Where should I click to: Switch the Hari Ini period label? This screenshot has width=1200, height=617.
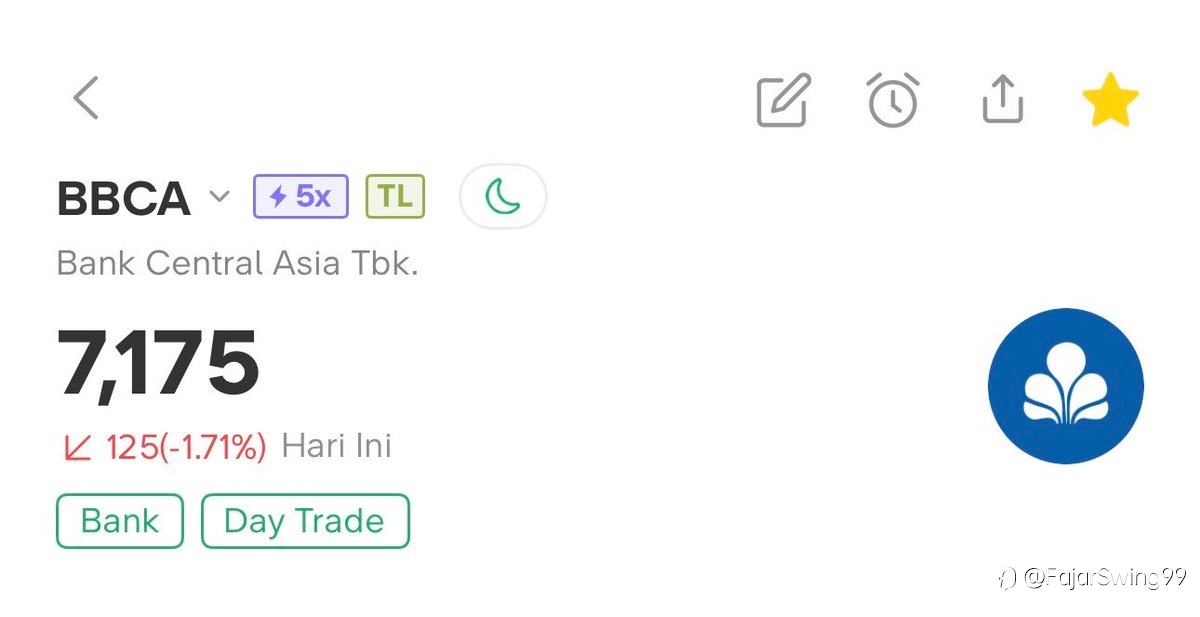tap(337, 446)
